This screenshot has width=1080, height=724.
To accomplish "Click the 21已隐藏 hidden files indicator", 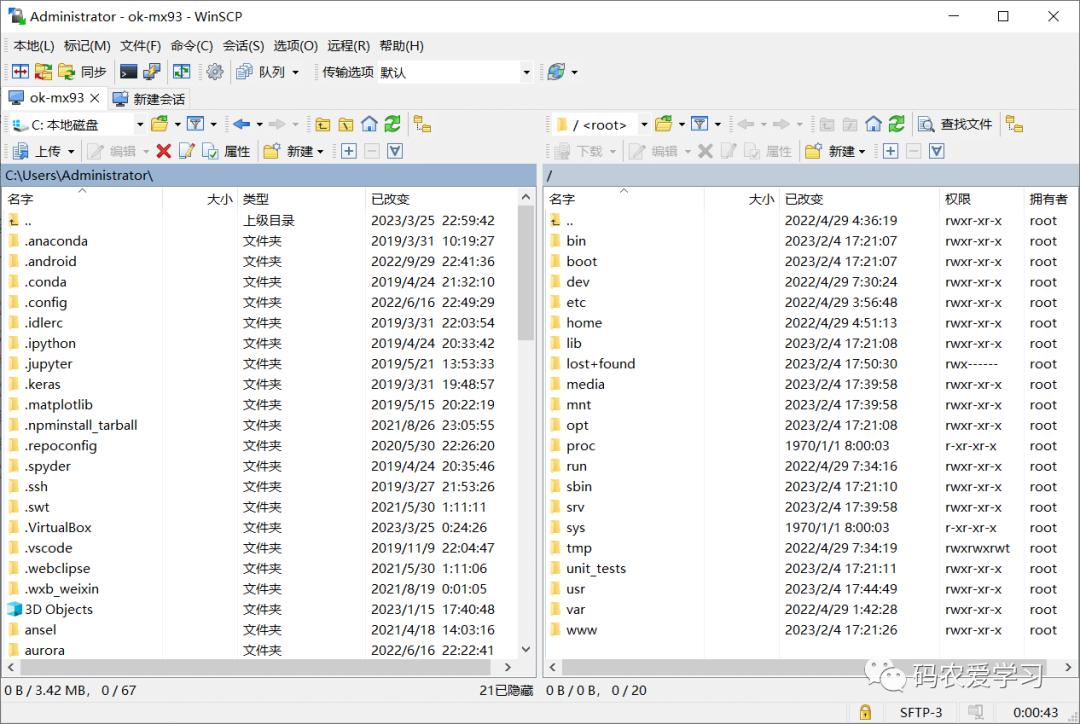I will [x=506, y=690].
